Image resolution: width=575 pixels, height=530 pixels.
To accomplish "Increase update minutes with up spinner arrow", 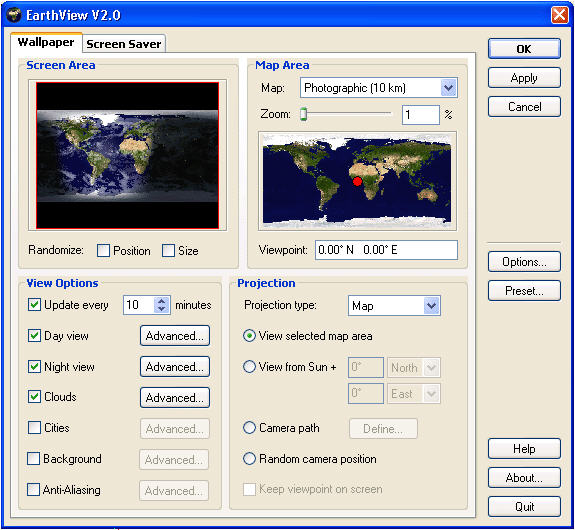I will pyautogui.click(x=161, y=301).
